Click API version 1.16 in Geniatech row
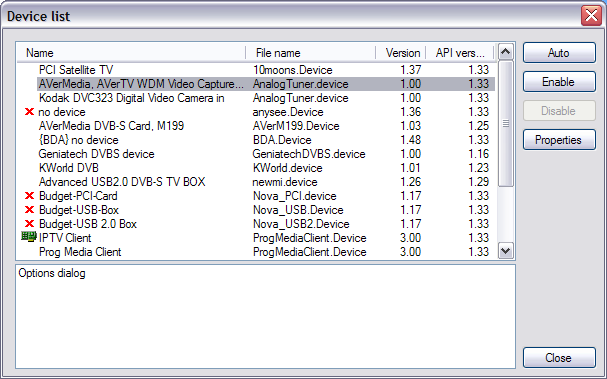 click(478, 154)
